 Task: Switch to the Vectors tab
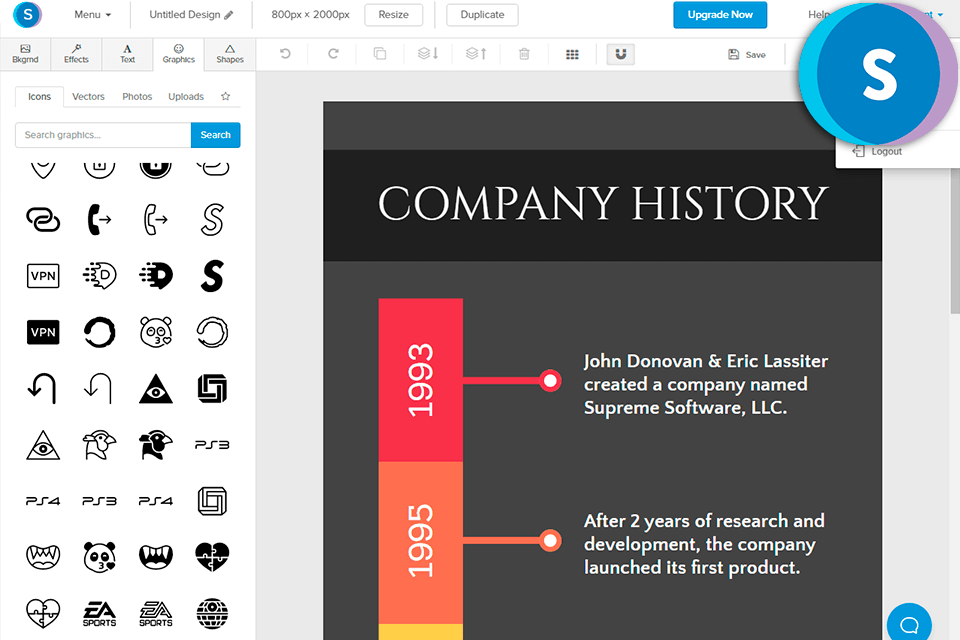pos(88,97)
